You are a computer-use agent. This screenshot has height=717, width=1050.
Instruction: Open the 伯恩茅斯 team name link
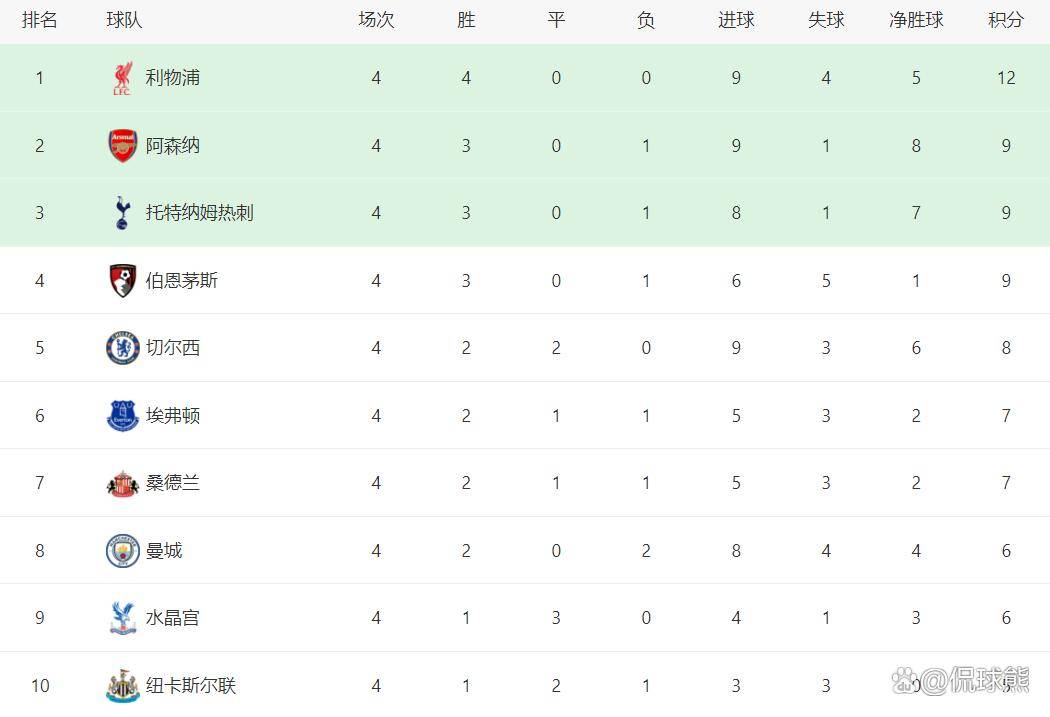(181, 281)
